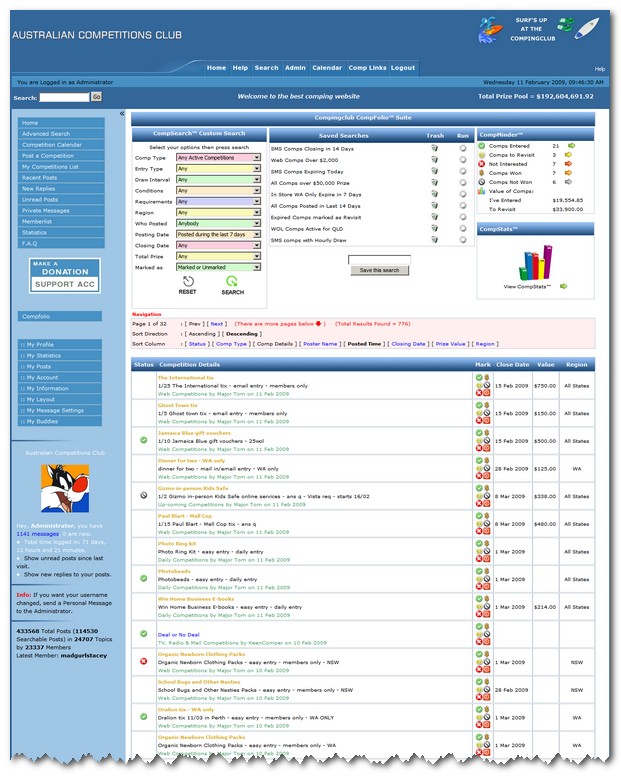Open the Entry Type dropdown

(x=219, y=168)
